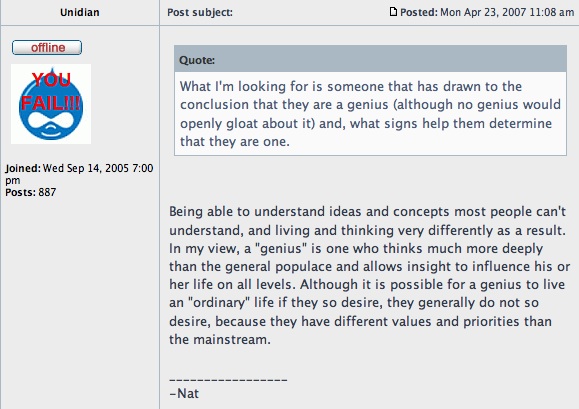This screenshot has width=579, height=409.
Task: Click quoted line starting "What I'm looking for"
Action: tap(351, 86)
